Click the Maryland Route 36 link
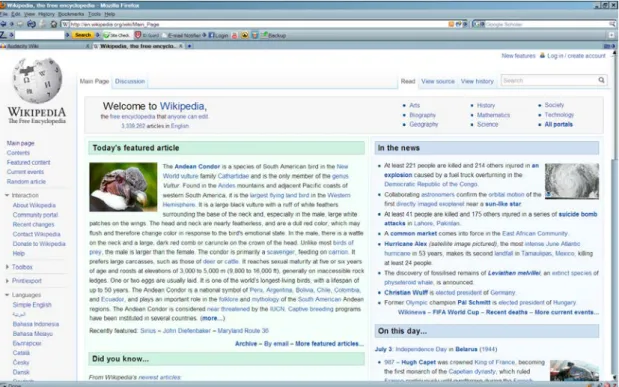Image resolution: width=619 pixels, height=387 pixels. point(243,331)
